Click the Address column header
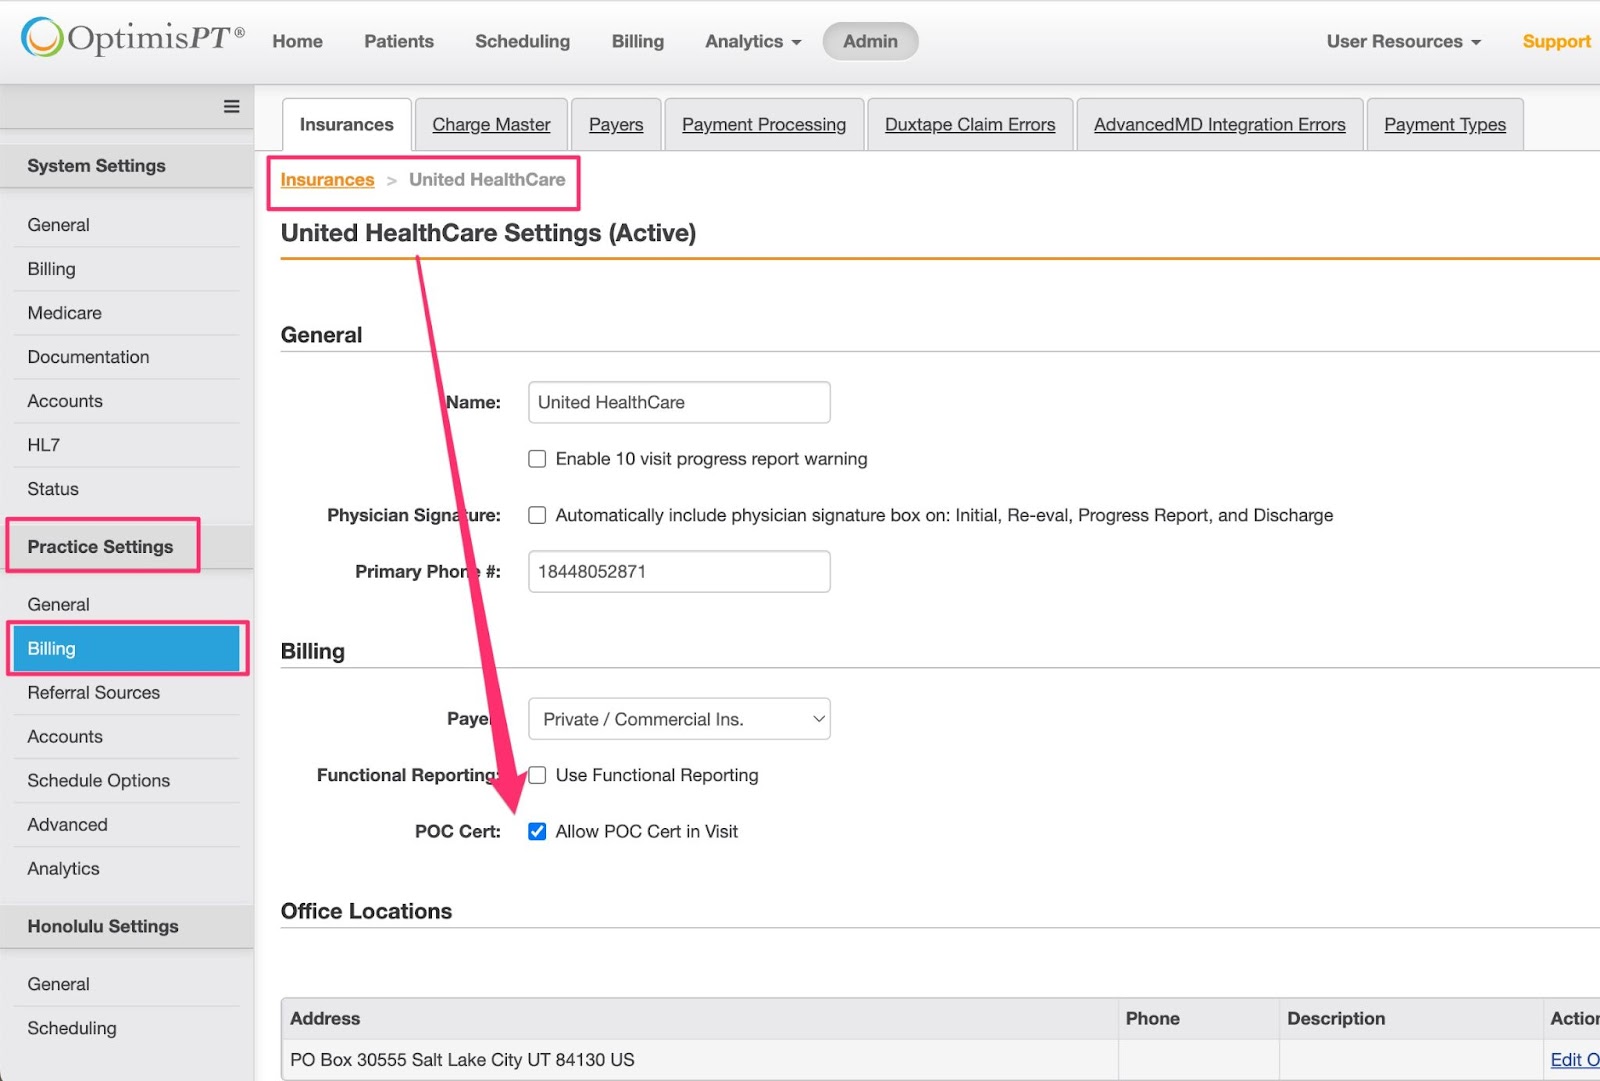This screenshot has width=1600, height=1081. pos(699,1019)
